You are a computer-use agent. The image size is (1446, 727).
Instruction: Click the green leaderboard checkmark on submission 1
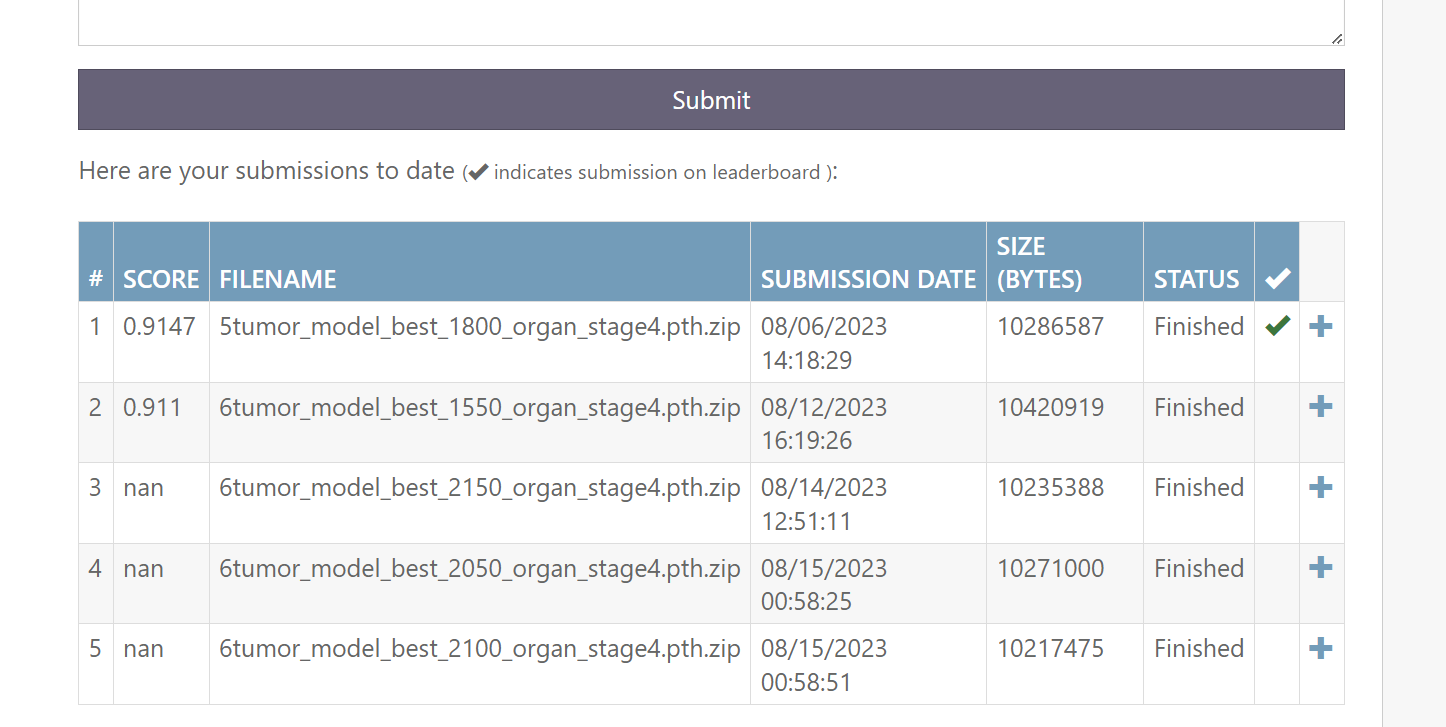tap(1276, 326)
